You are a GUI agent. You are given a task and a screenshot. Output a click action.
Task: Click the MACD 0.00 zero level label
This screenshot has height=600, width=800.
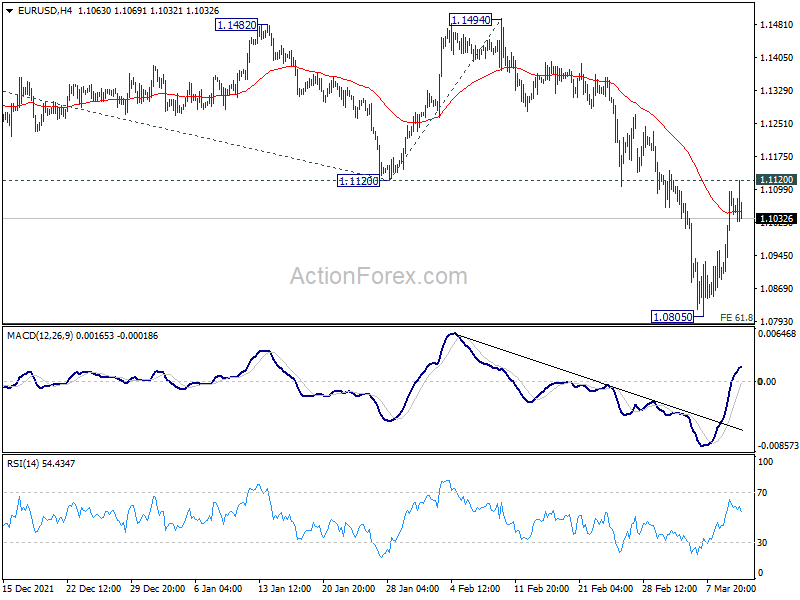coord(767,382)
